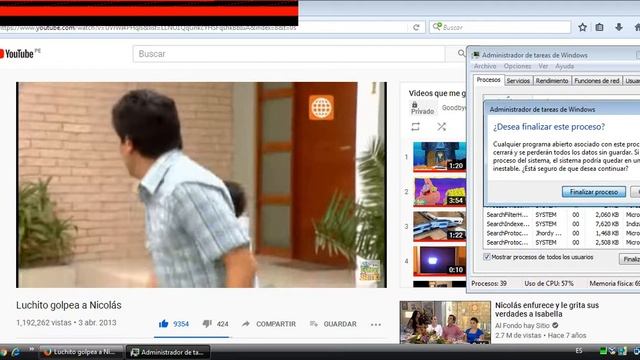Dislike the video with thumbs down
This screenshot has width=640, height=360.
pos(207,324)
